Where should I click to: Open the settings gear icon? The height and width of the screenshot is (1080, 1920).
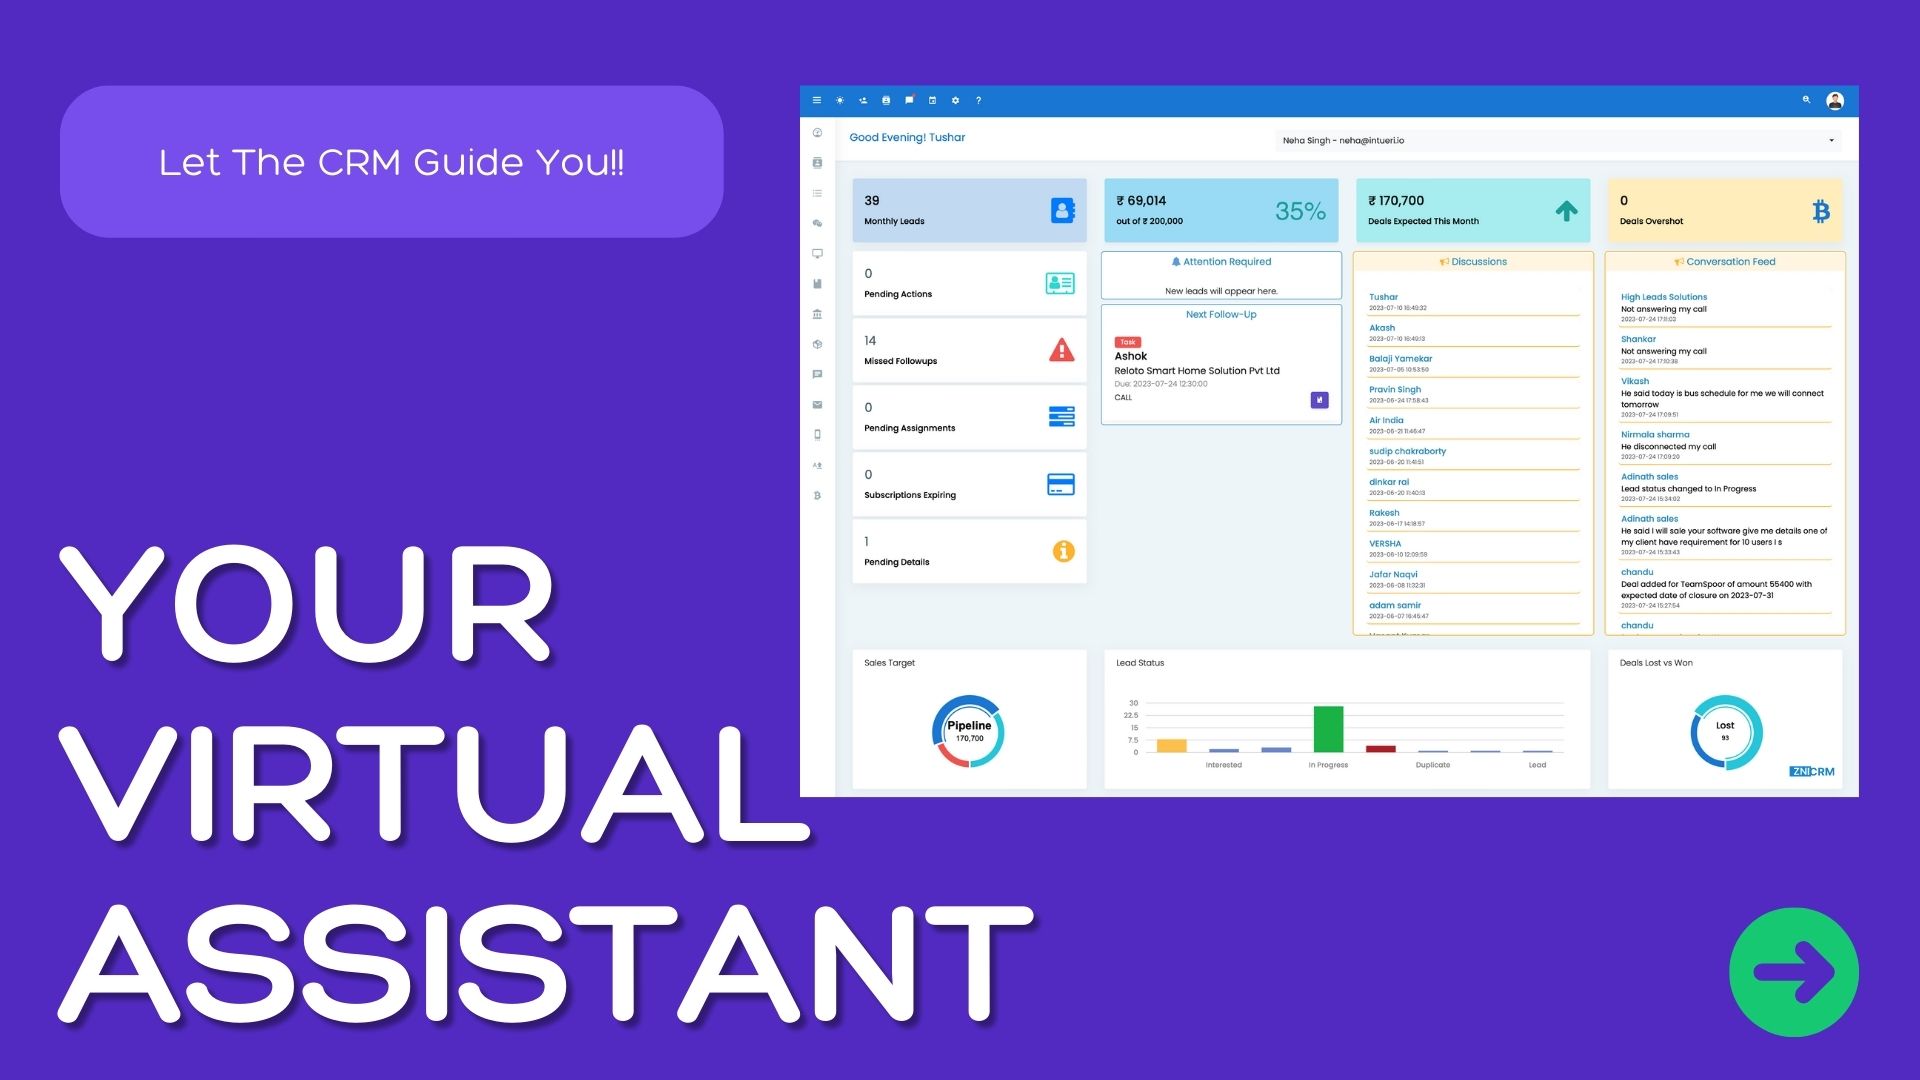point(955,100)
